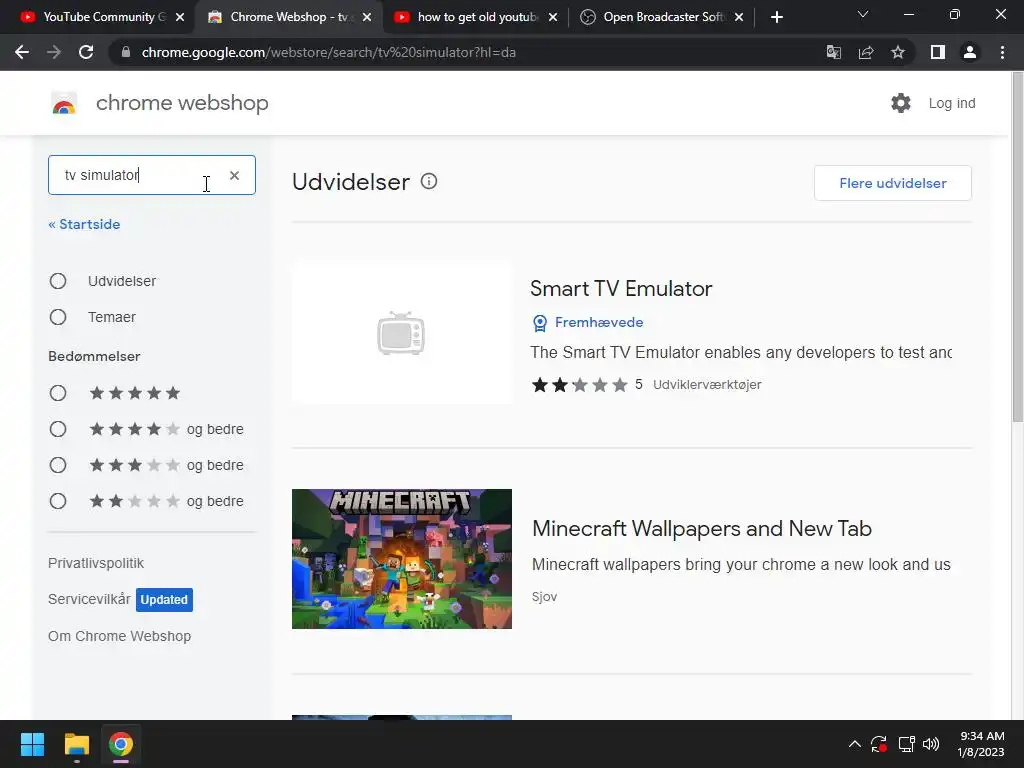Click the Smart TV Emulator star rating
This screenshot has width=1024, height=768.
[x=580, y=385]
